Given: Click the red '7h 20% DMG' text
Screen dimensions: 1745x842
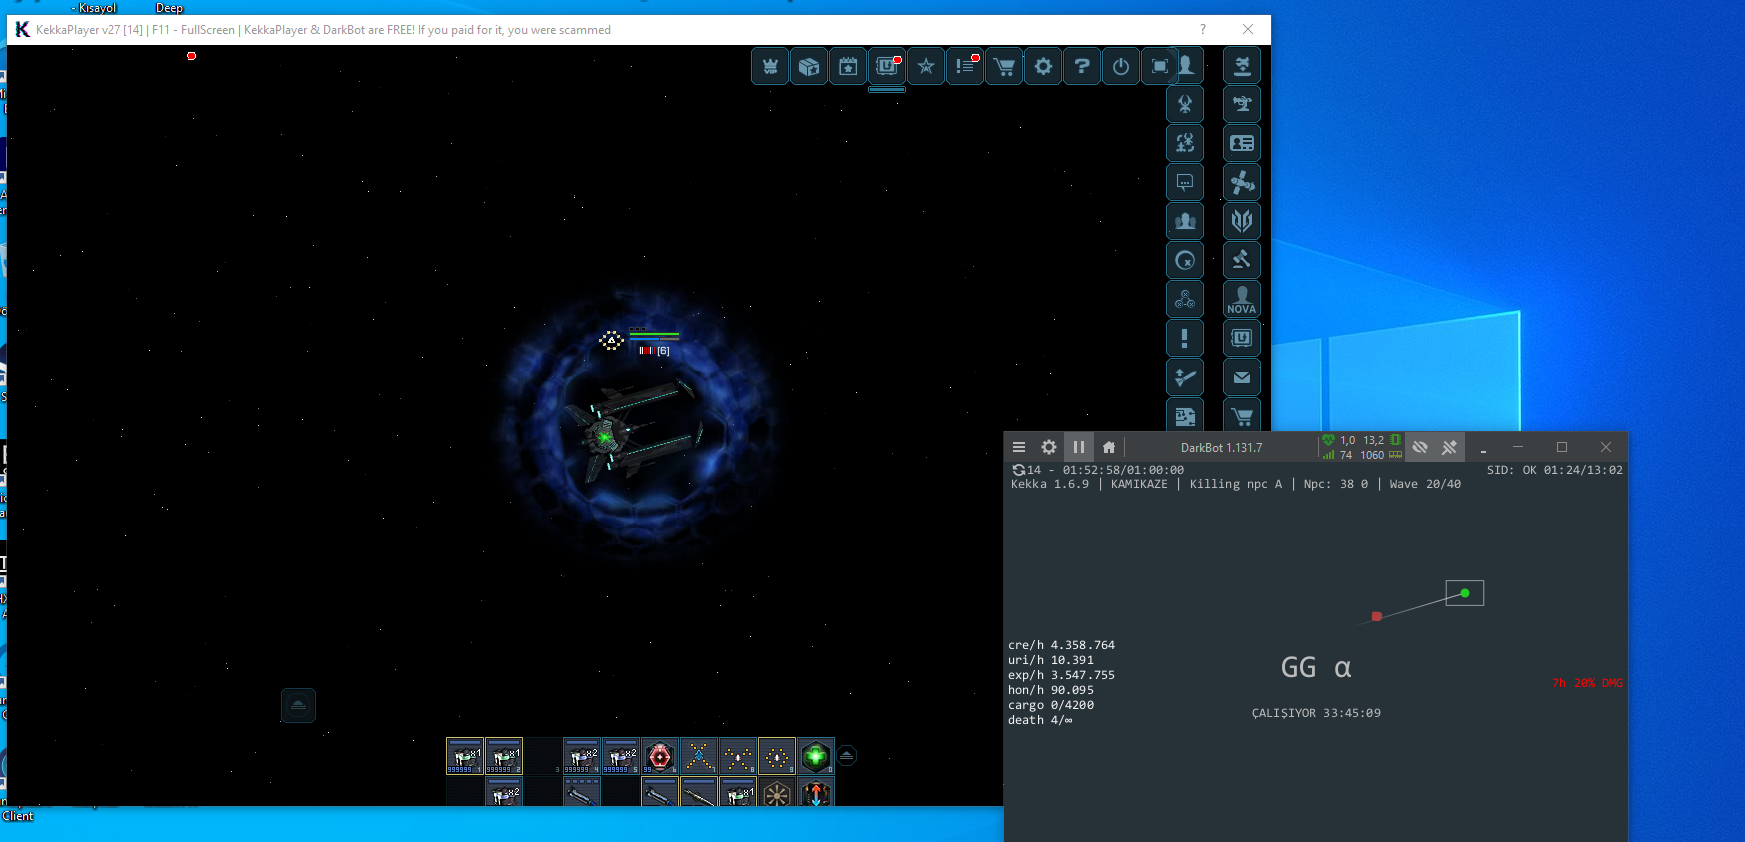Looking at the screenshot, I should pyautogui.click(x=1587, y=683).
